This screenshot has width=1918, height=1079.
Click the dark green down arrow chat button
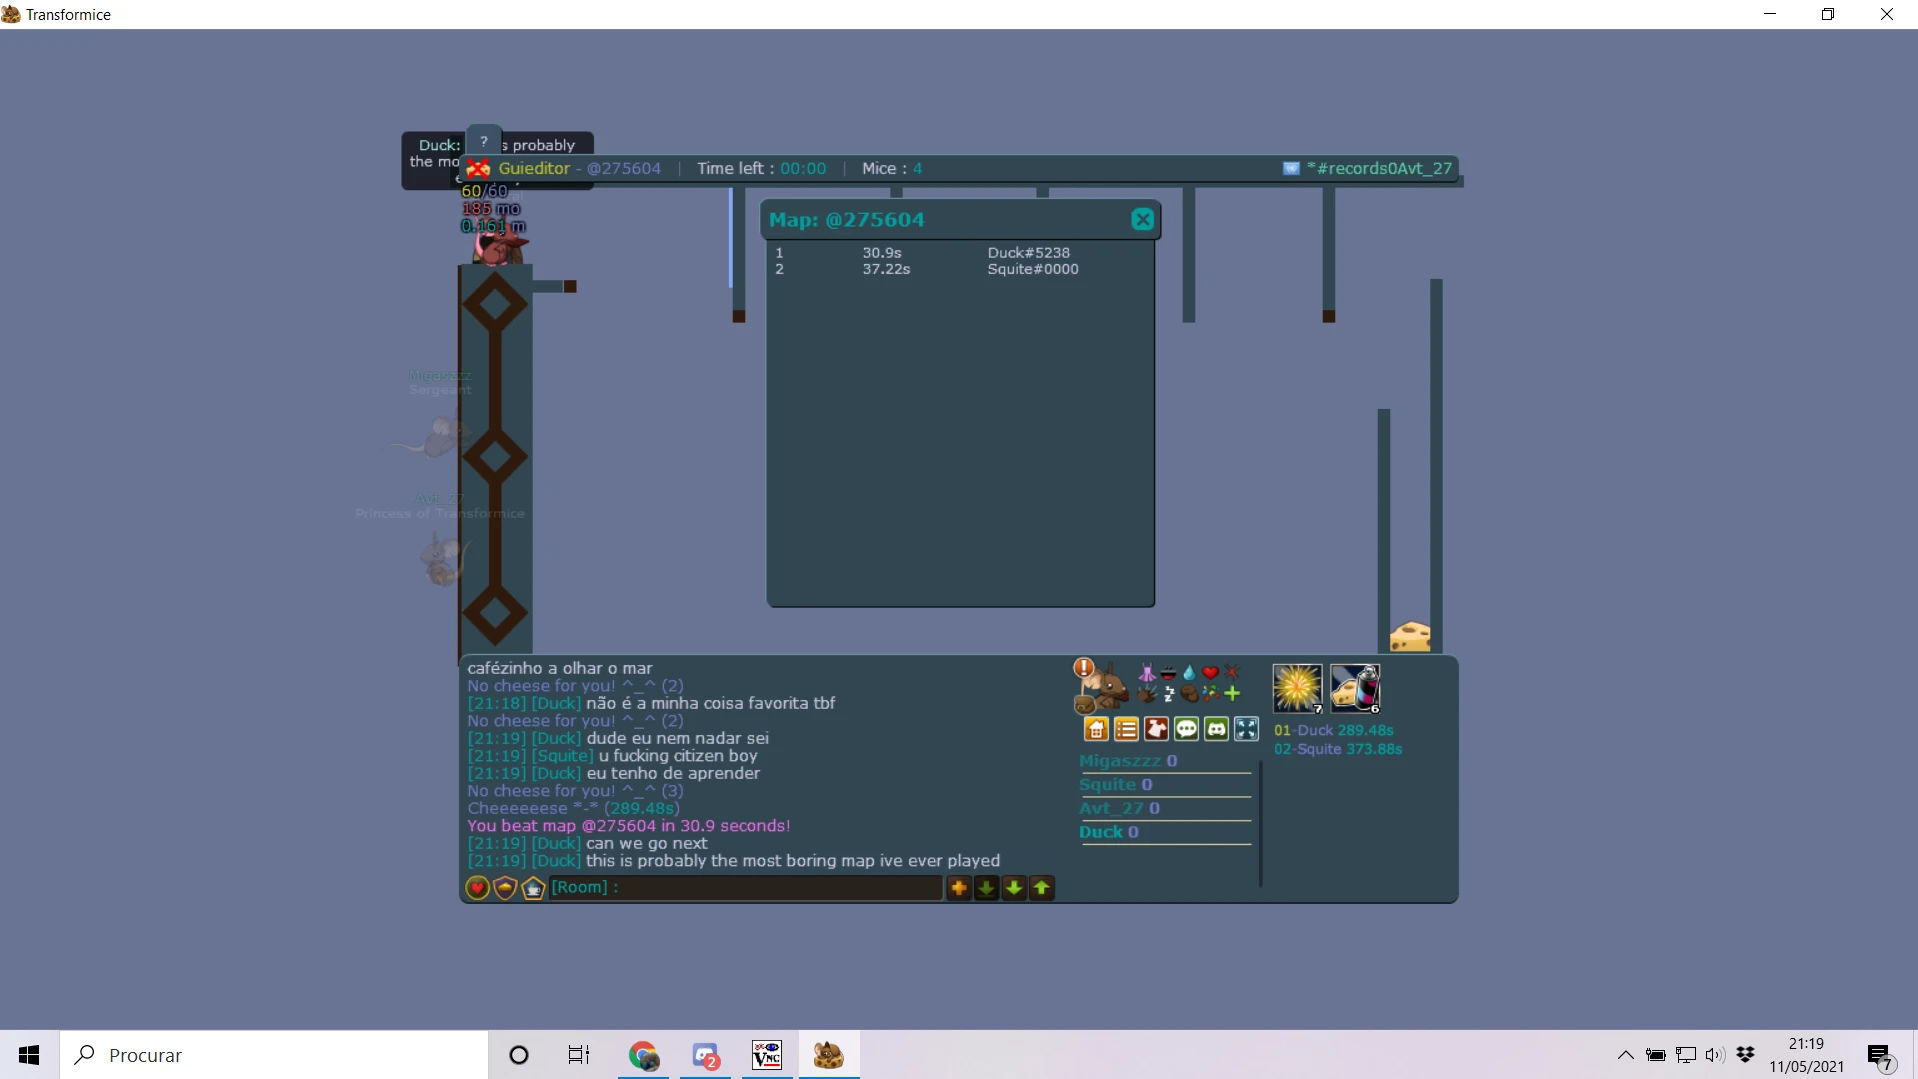point(986,888)
